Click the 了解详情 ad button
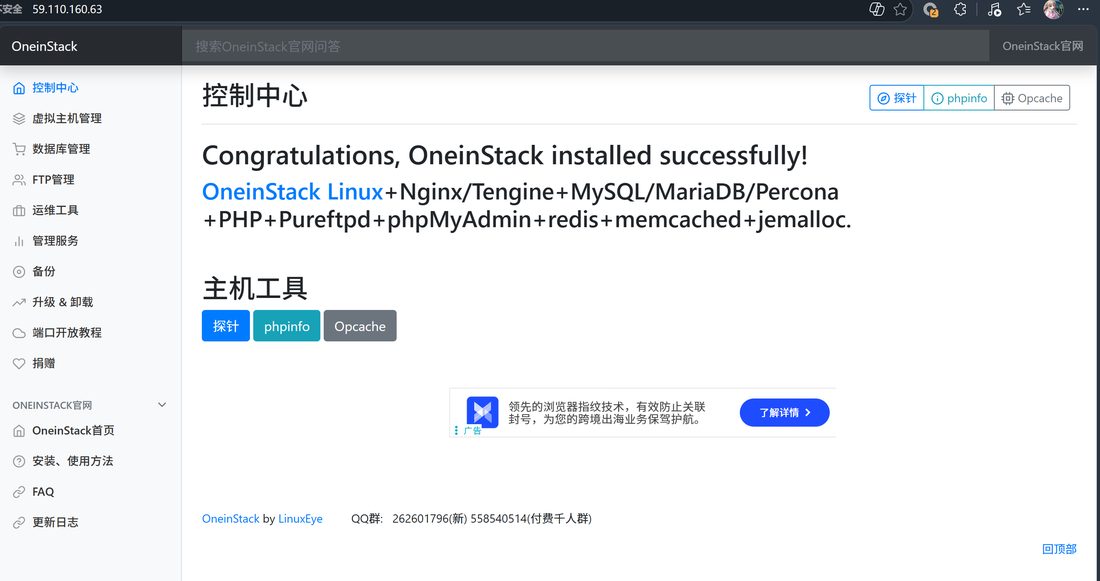Viewport: 1100px width, 581px height. [x=784, y=413]
